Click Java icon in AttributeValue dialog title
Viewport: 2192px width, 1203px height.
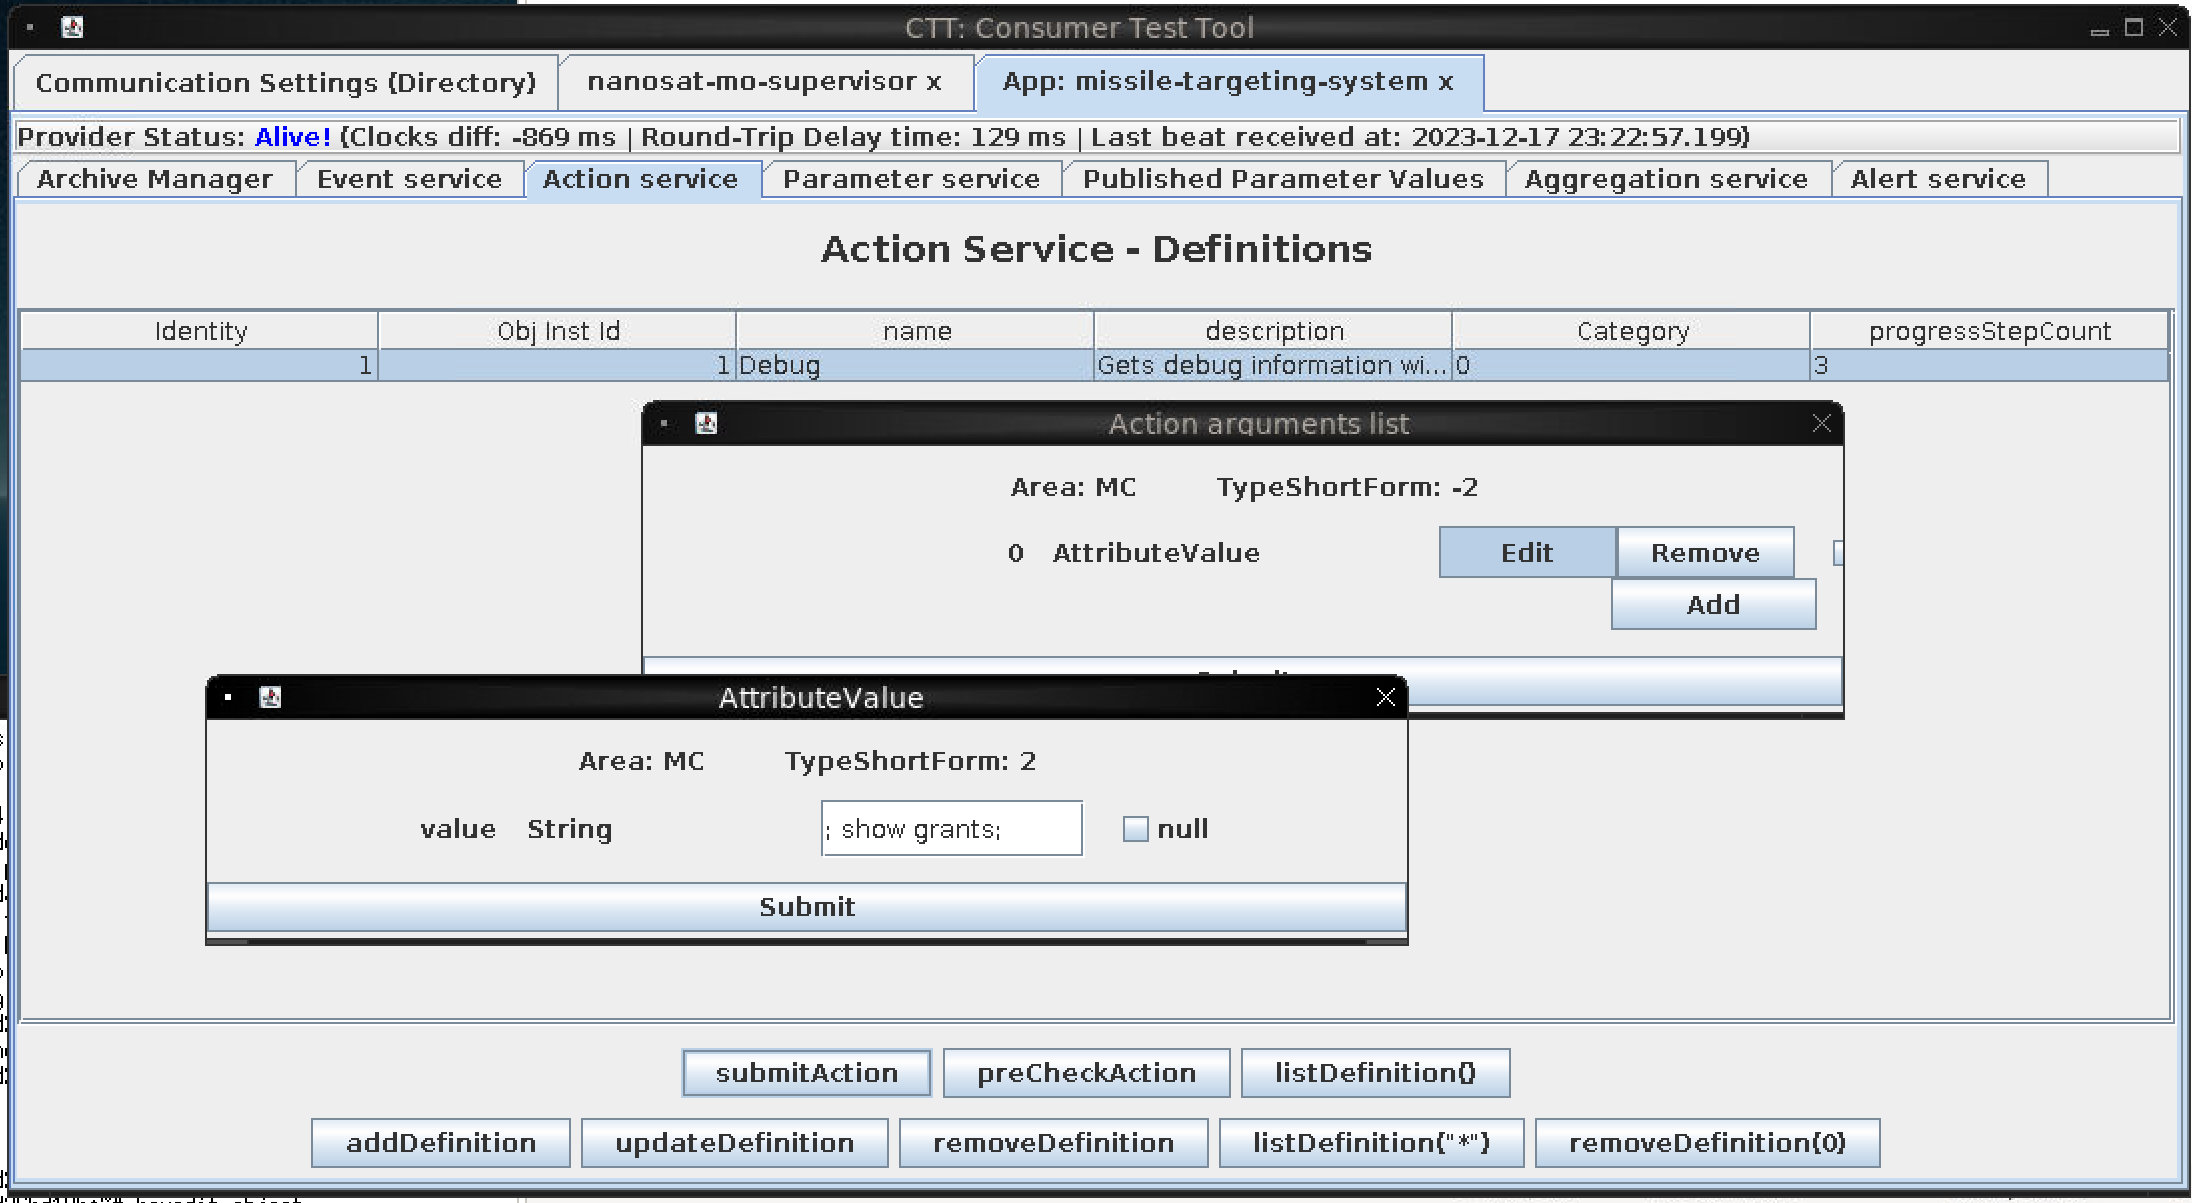[x=270, y=697]
